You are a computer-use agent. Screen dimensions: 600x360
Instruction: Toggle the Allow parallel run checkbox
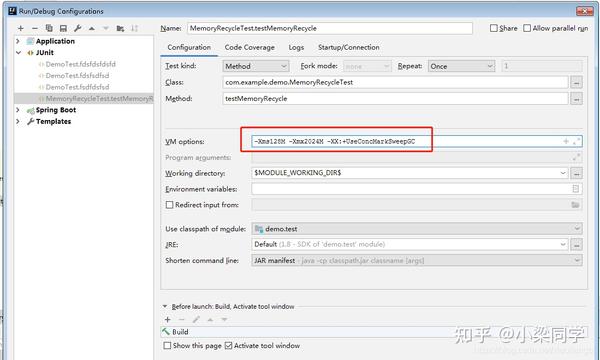(527, 28)
